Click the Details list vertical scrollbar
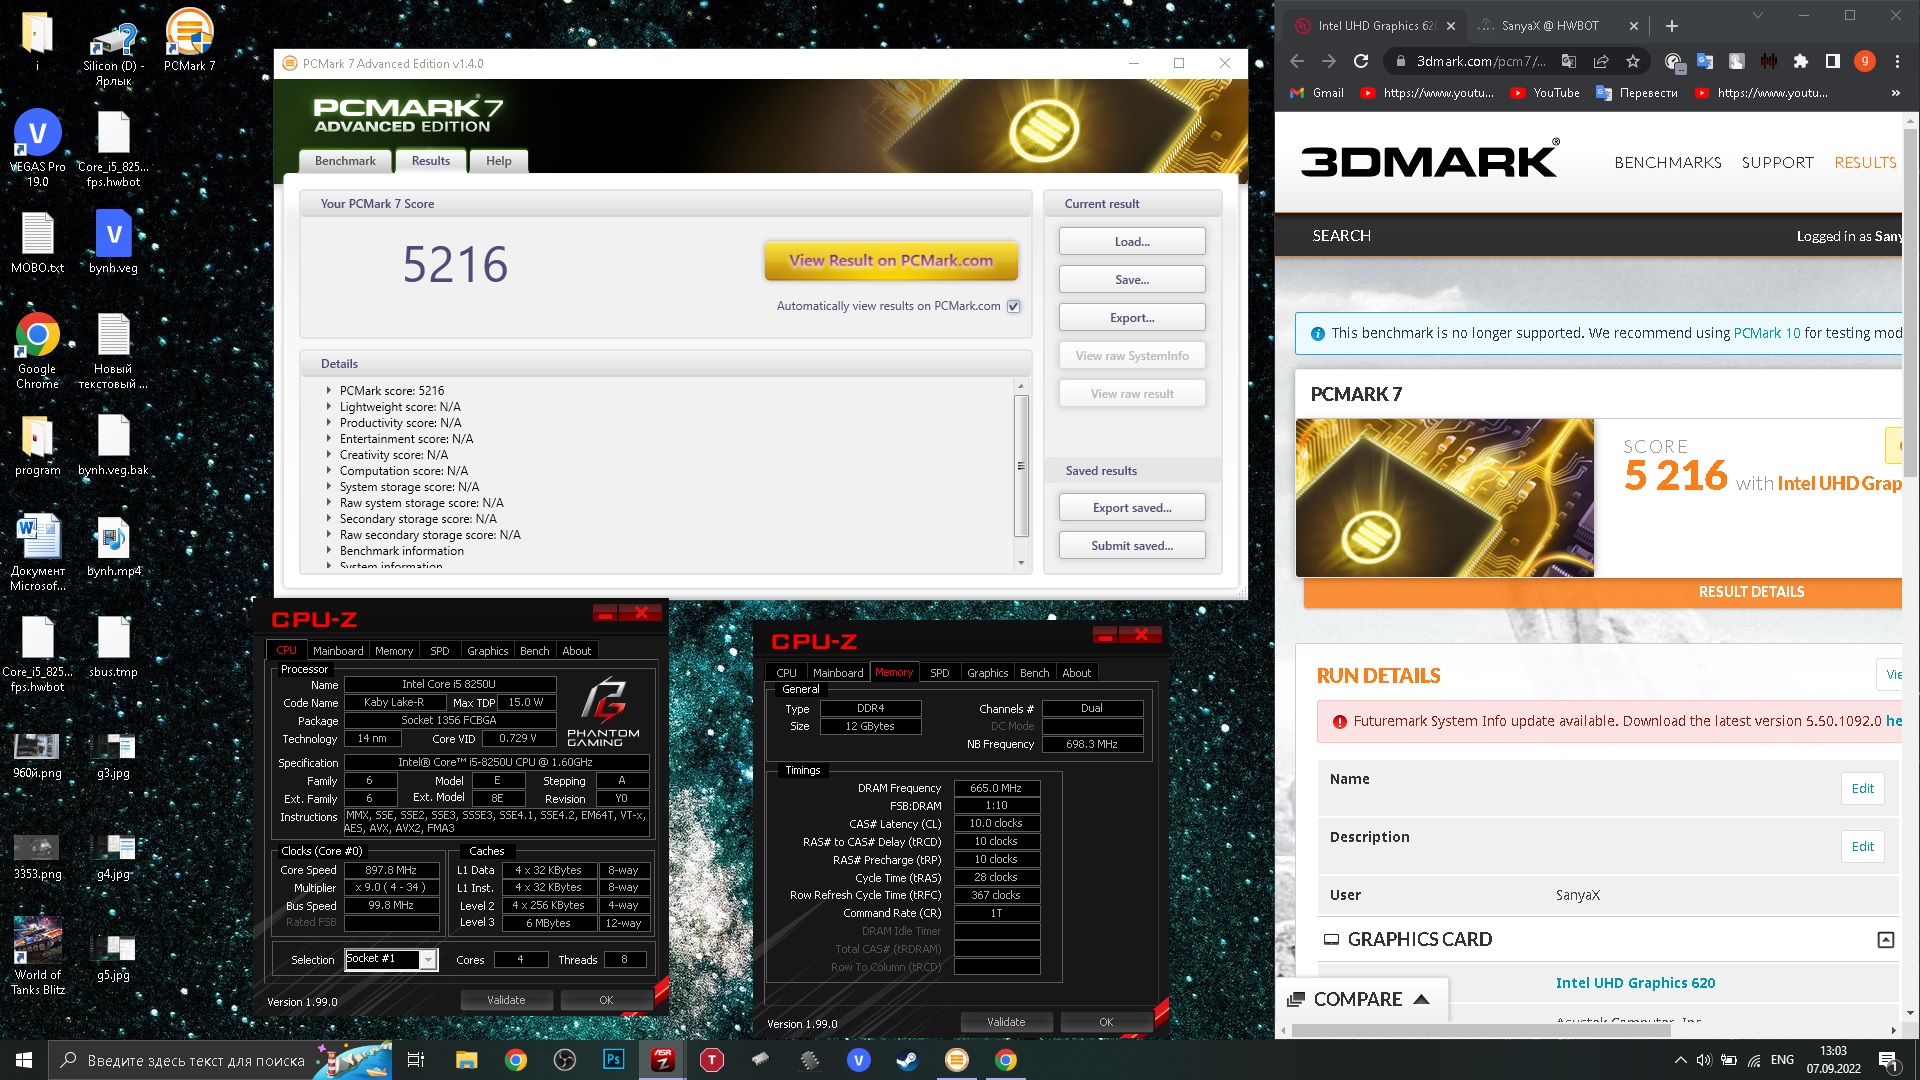Image resolution: width=1920 pixels, height=1080 pixels. pos(1021,466)
